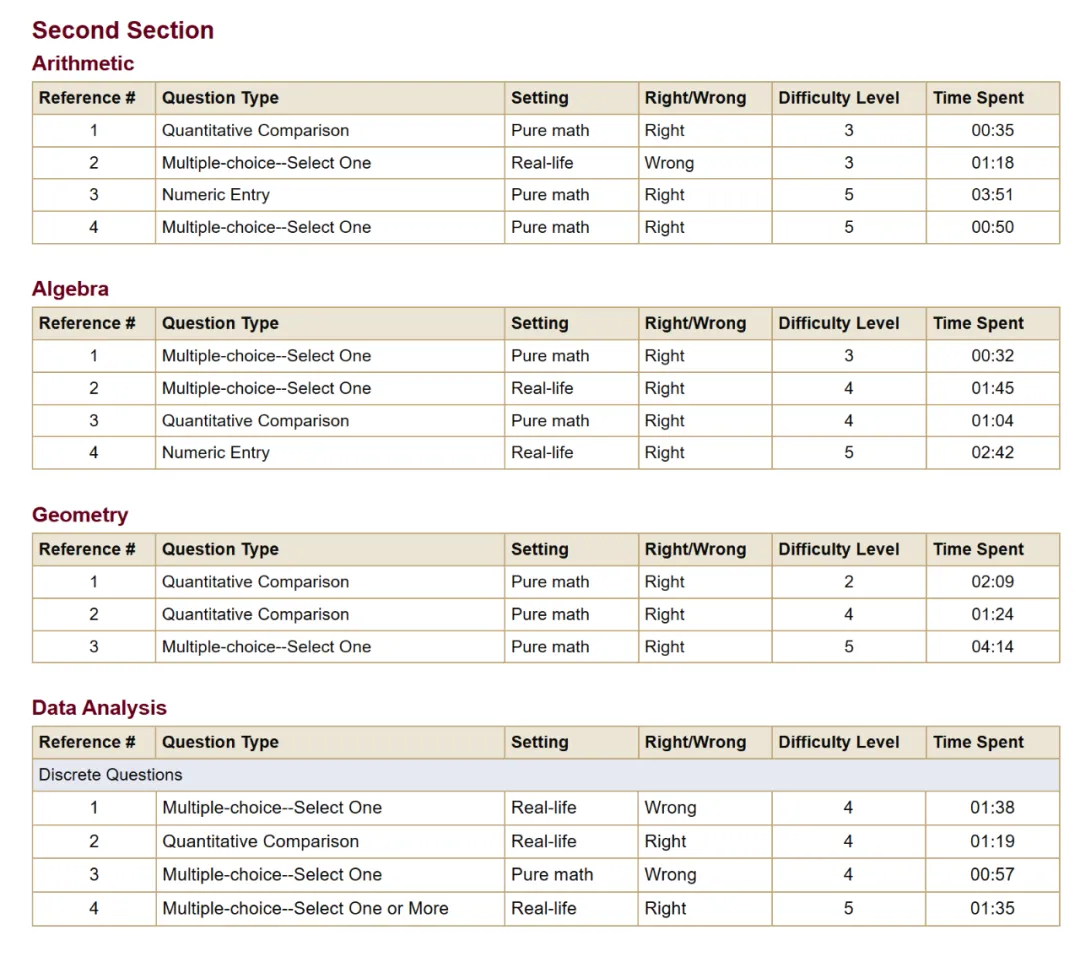This screenshot has width=1080, height=973.
Task: Click the Data Analysis section heading
Action: (x=99, y=708)
